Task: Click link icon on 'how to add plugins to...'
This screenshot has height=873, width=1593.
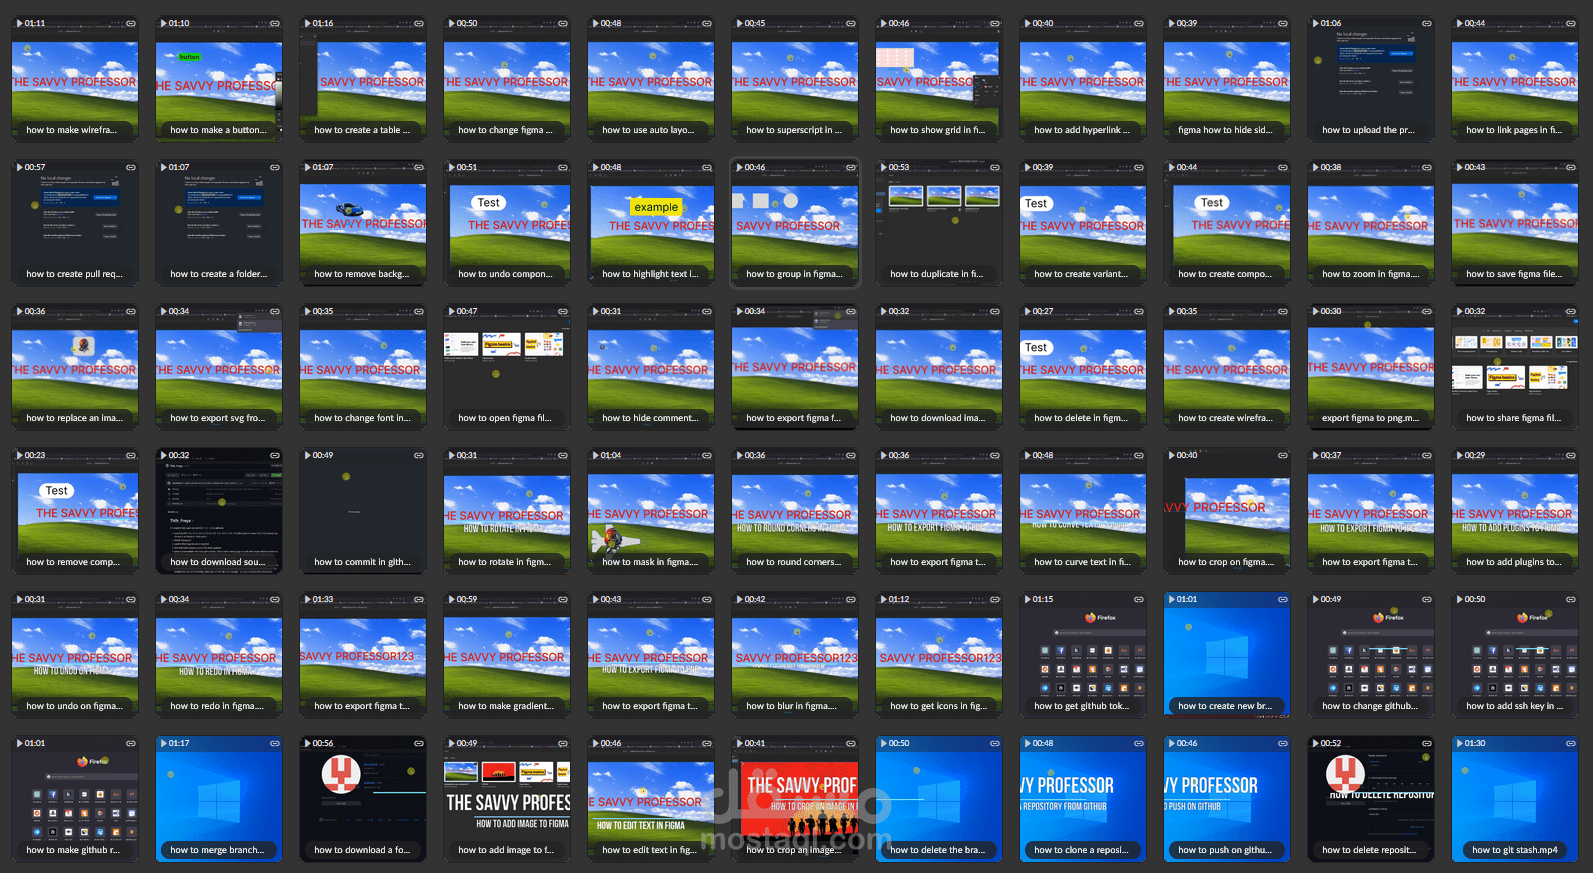Action: (1570, 455)
